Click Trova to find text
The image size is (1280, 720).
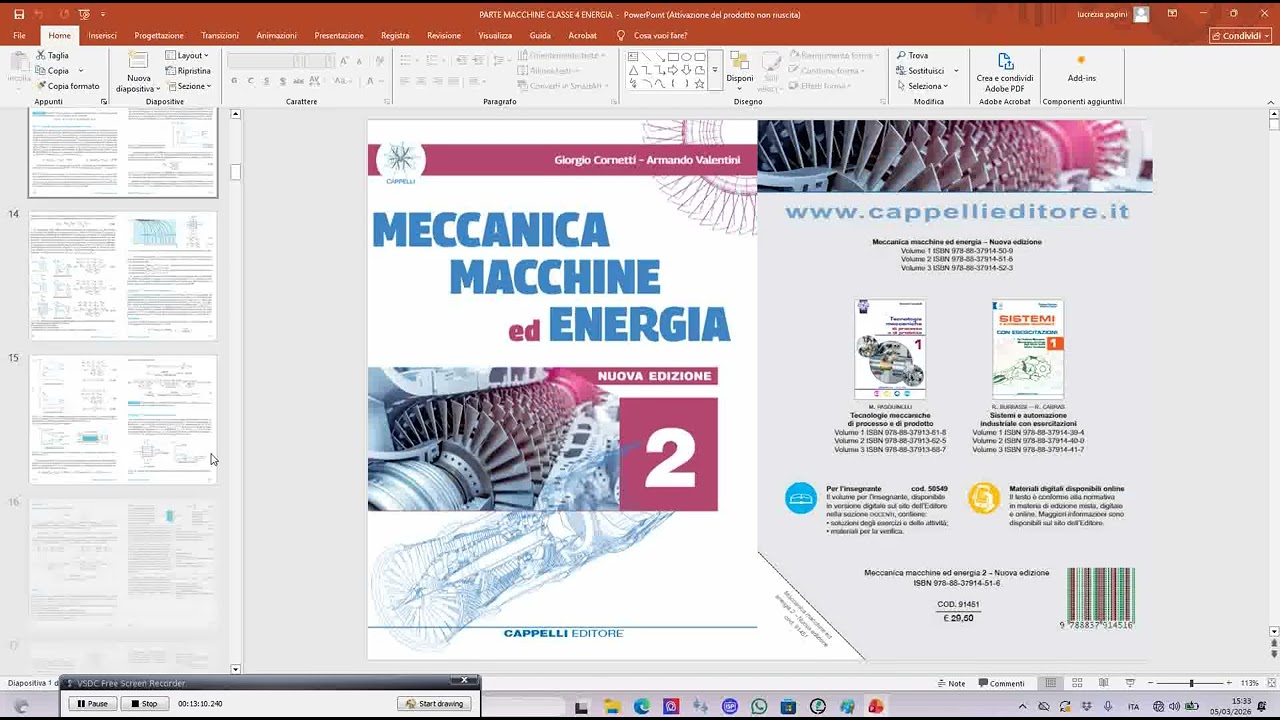tap(913, 55)
